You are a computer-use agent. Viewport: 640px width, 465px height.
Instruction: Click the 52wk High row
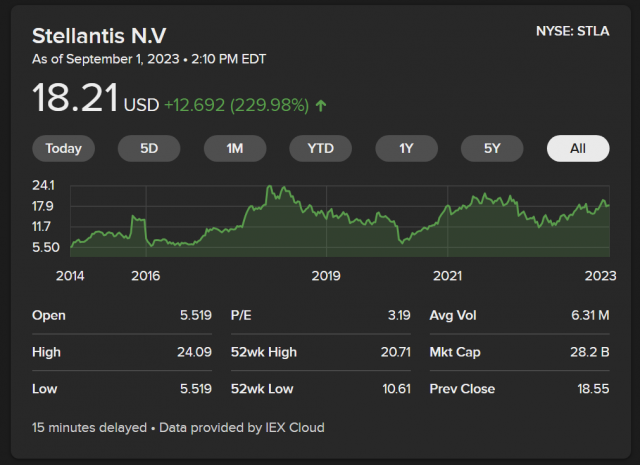coord(320,352)
